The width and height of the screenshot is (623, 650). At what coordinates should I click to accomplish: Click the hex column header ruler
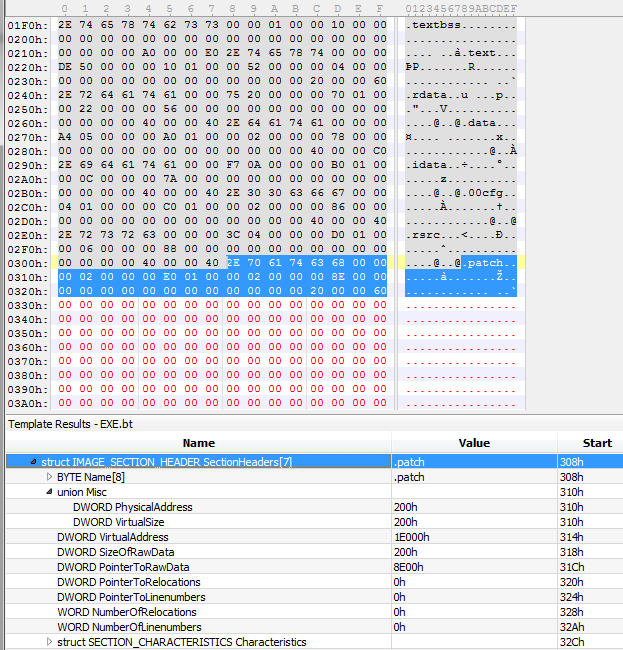point(222,9)
